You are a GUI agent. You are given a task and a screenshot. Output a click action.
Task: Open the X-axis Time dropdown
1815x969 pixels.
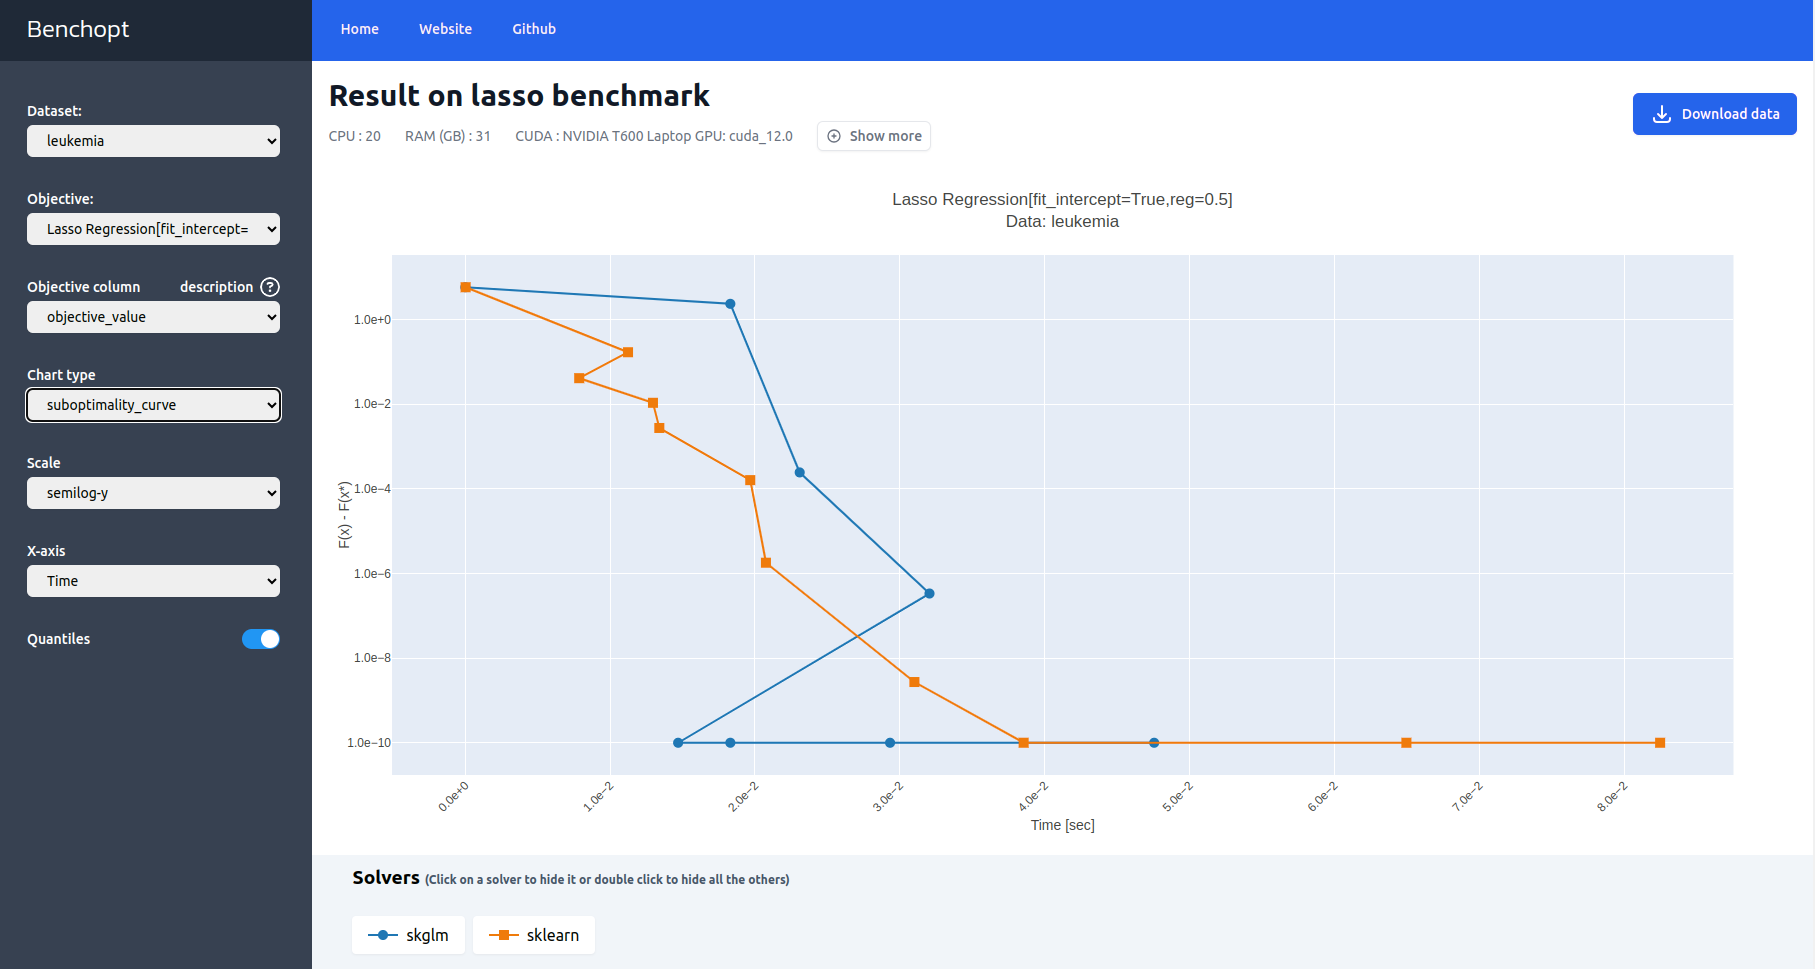(153, 581)
